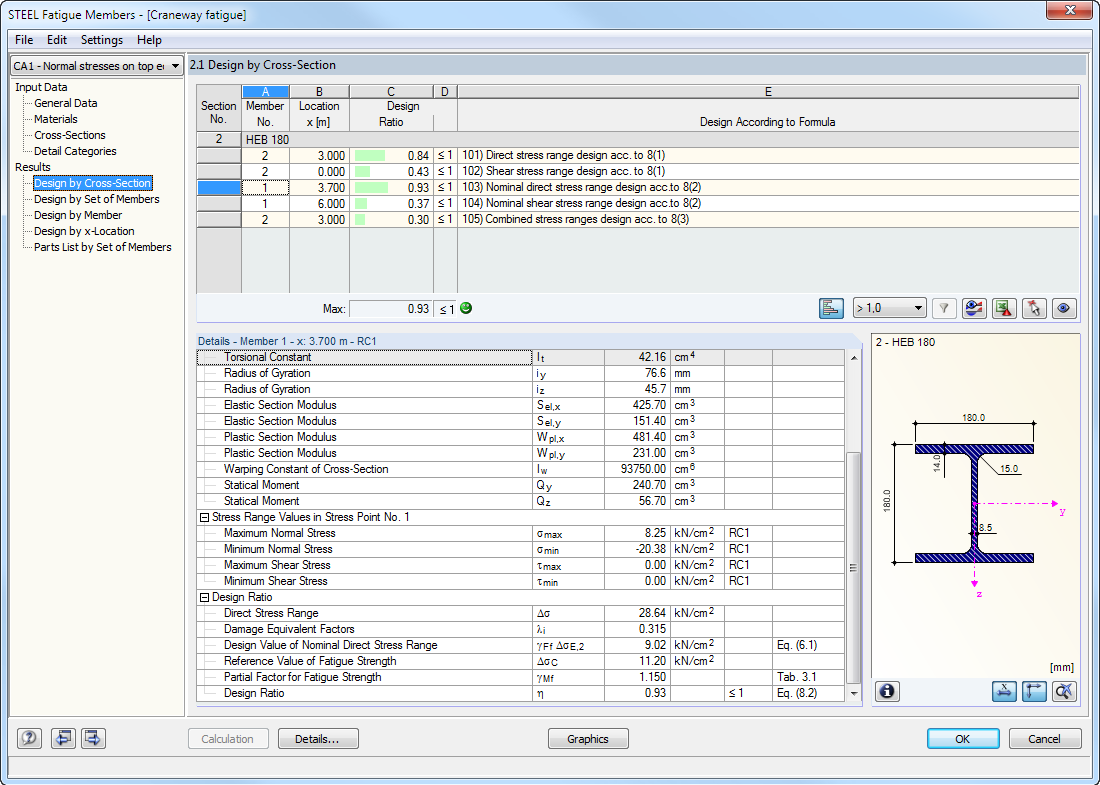Select the row '102) Shear stress range design'
The image size is (1100, 785).
638,171
